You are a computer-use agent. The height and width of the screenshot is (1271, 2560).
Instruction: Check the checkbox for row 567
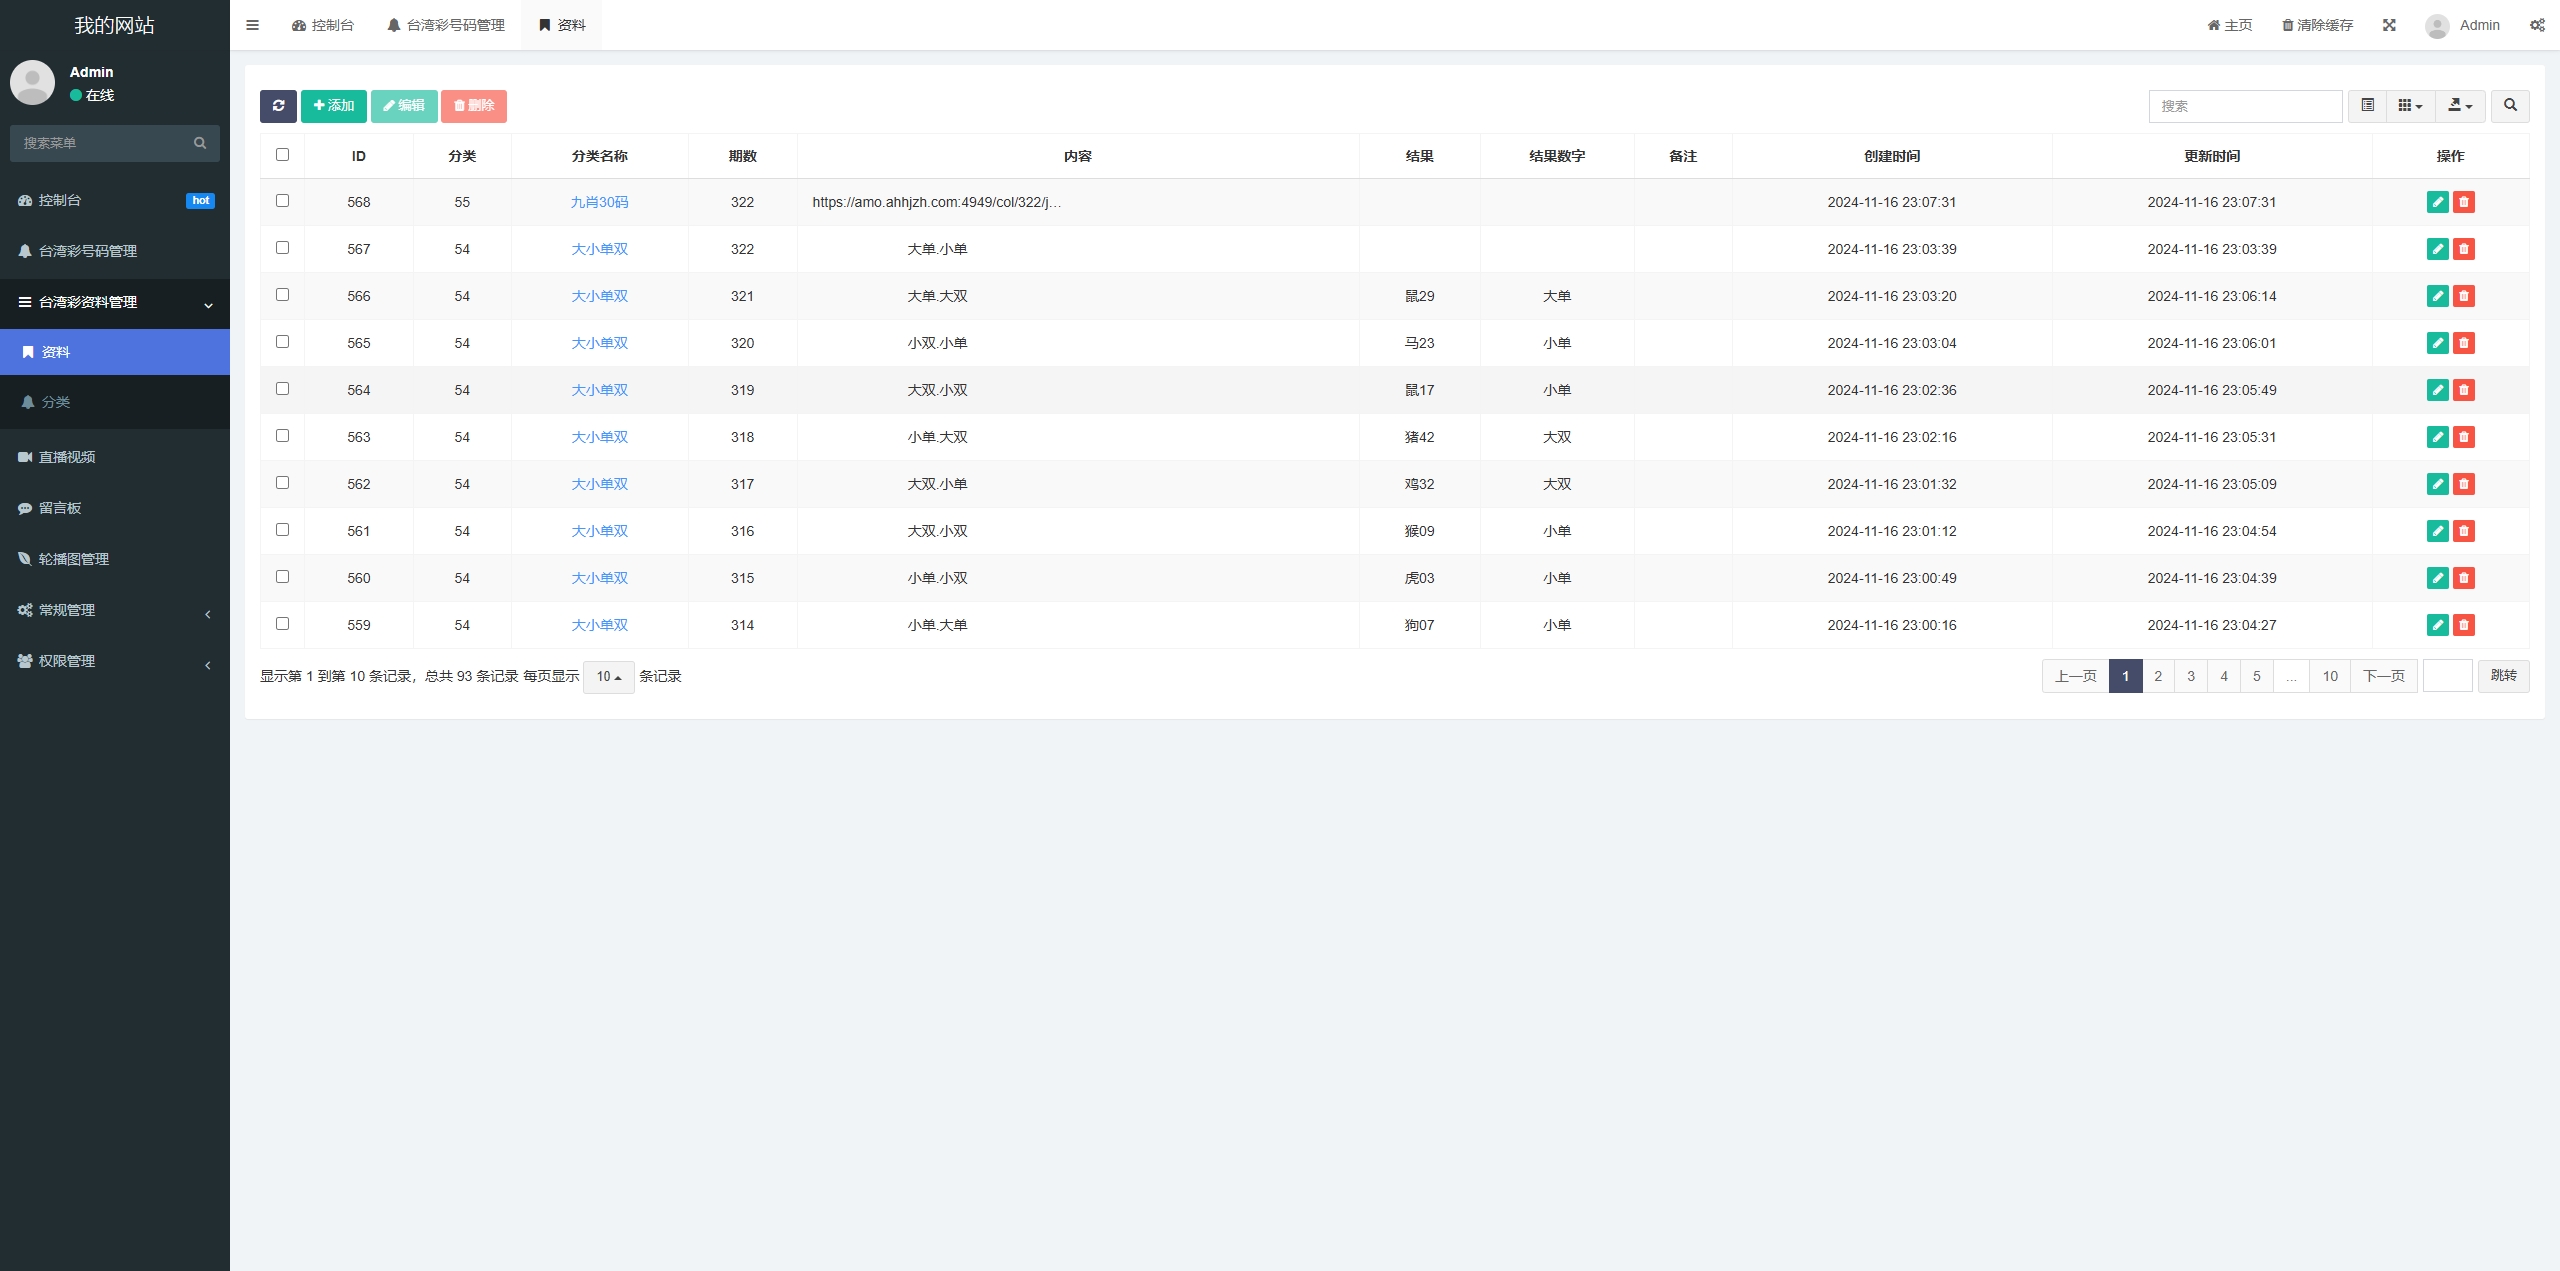[x=282, y=248]
